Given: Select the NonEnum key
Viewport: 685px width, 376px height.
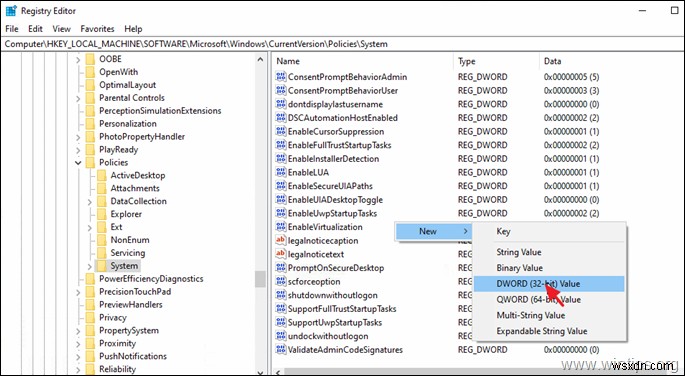Looking at the screenshot, I should [x=130, y=240].
